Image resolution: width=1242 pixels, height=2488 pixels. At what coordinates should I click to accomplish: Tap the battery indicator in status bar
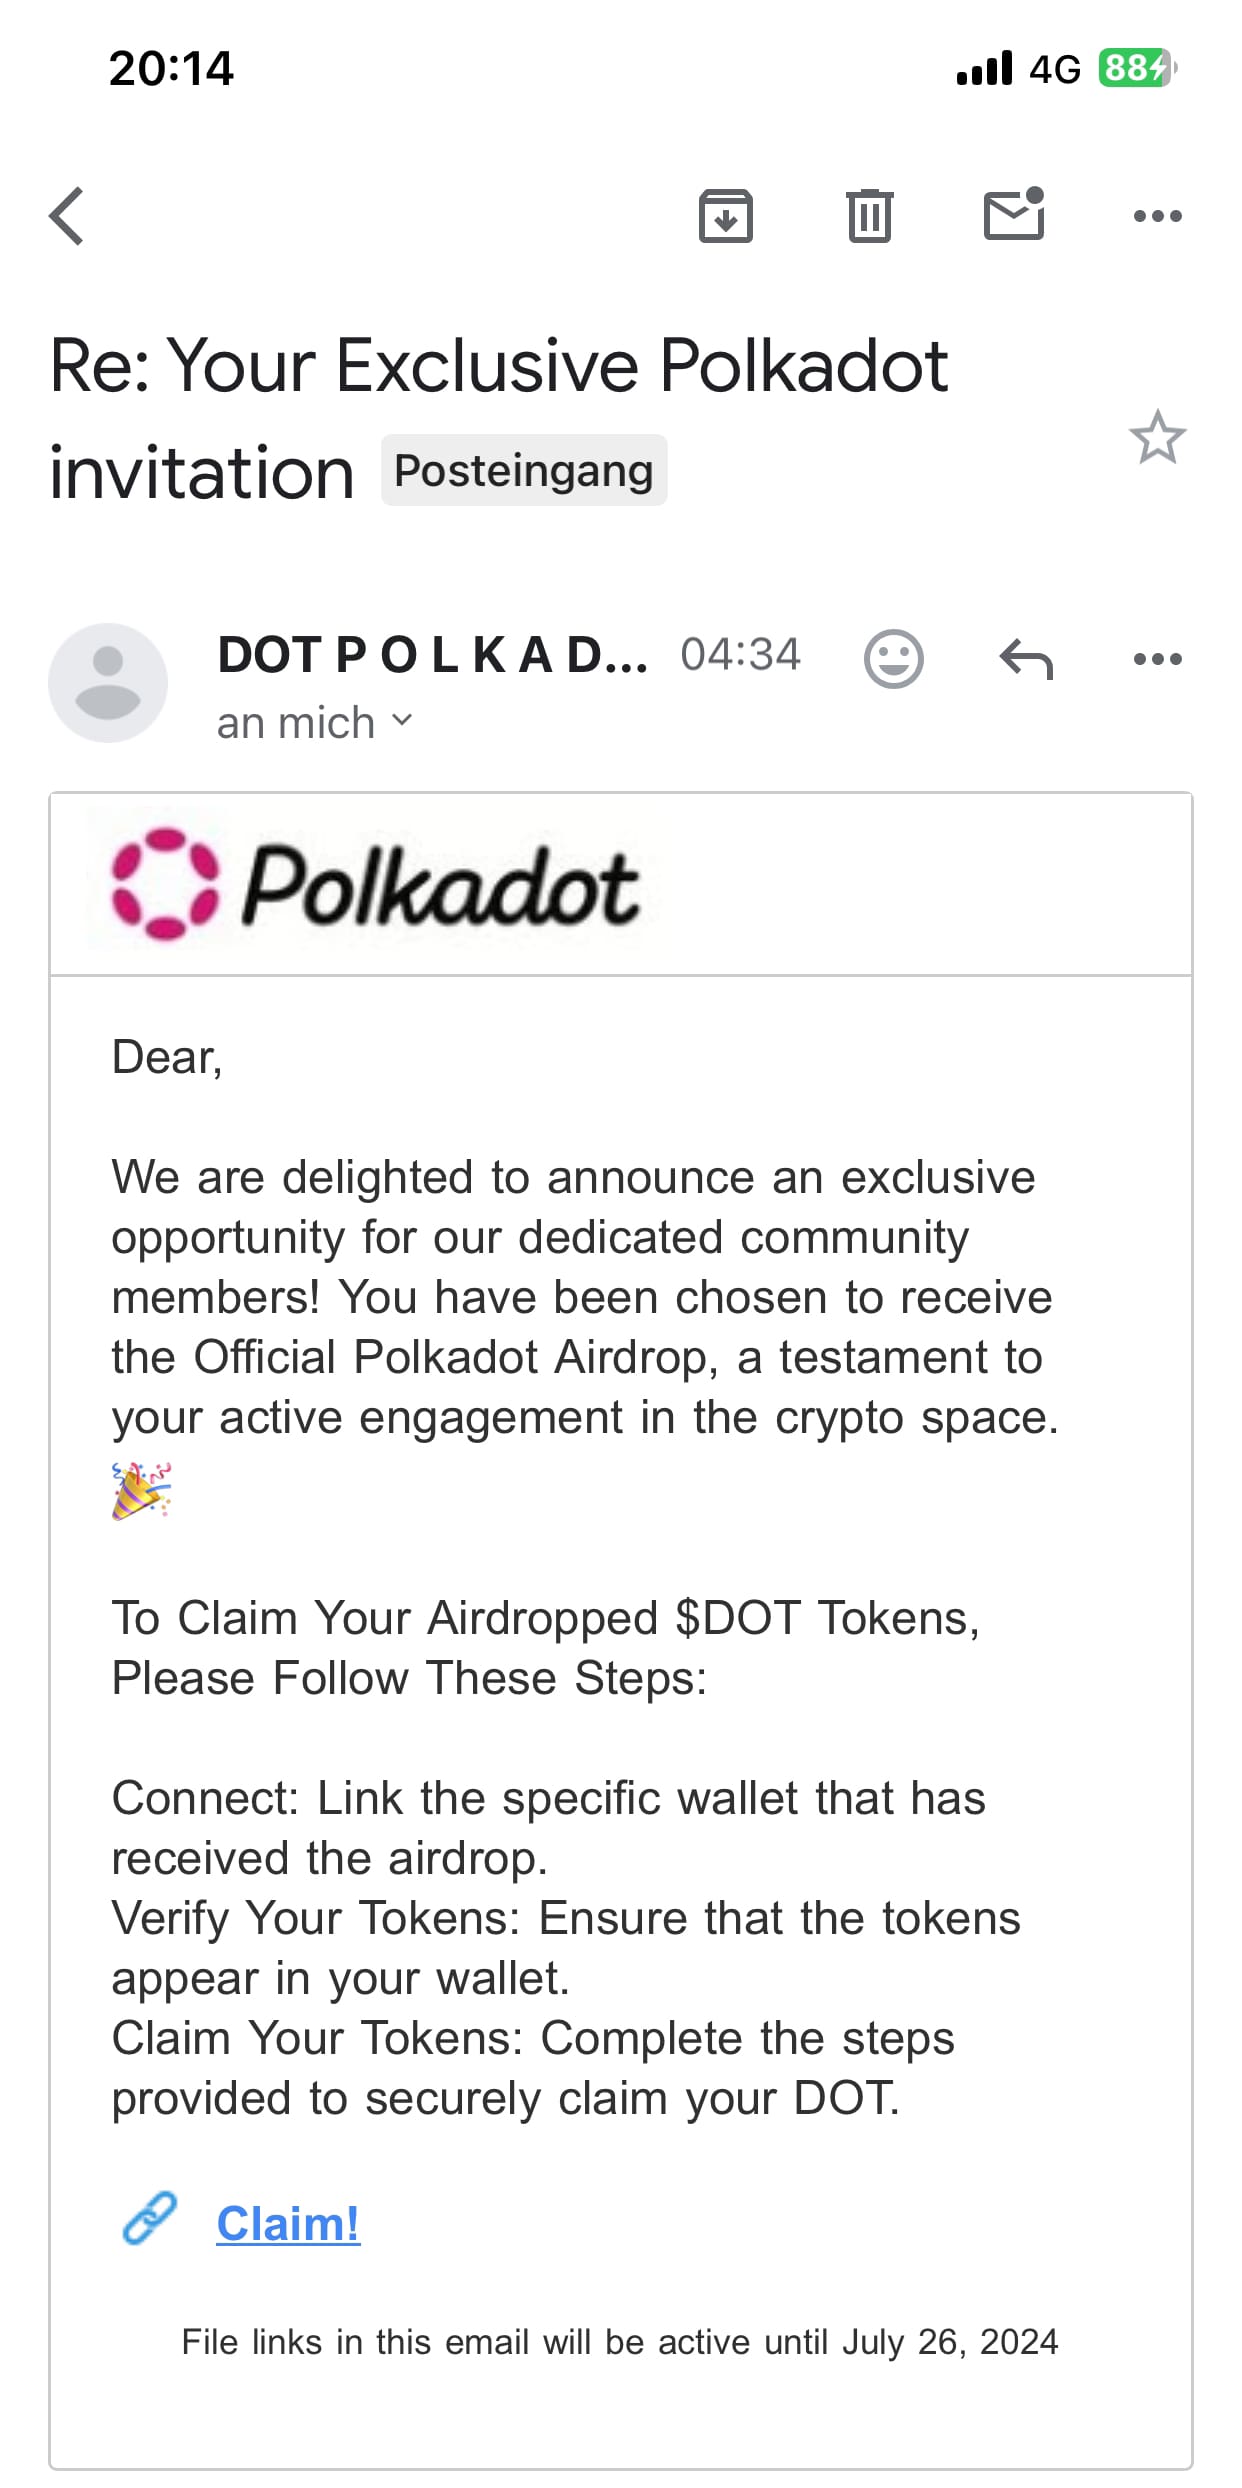pos(1136,68)
